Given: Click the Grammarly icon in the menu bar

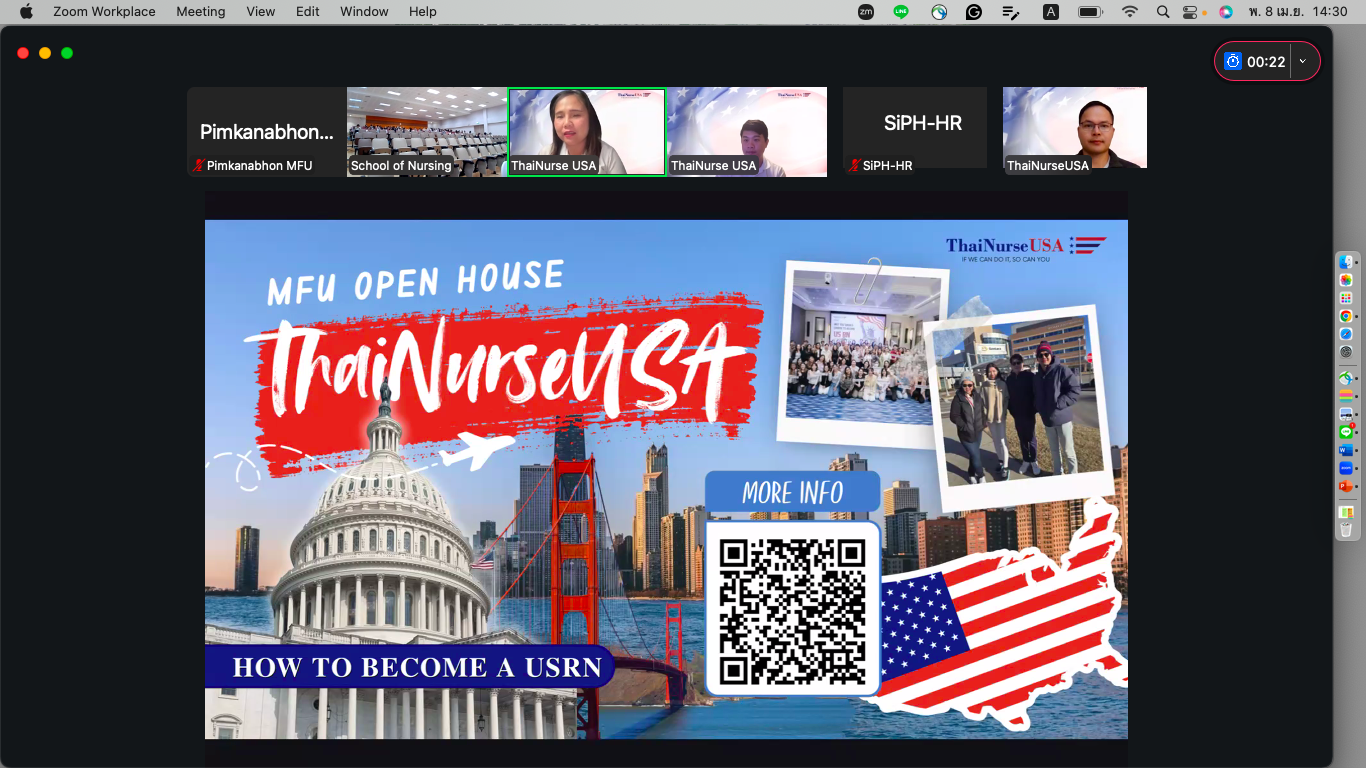Looking at the screenshot, I should click(x=974, y=12).
